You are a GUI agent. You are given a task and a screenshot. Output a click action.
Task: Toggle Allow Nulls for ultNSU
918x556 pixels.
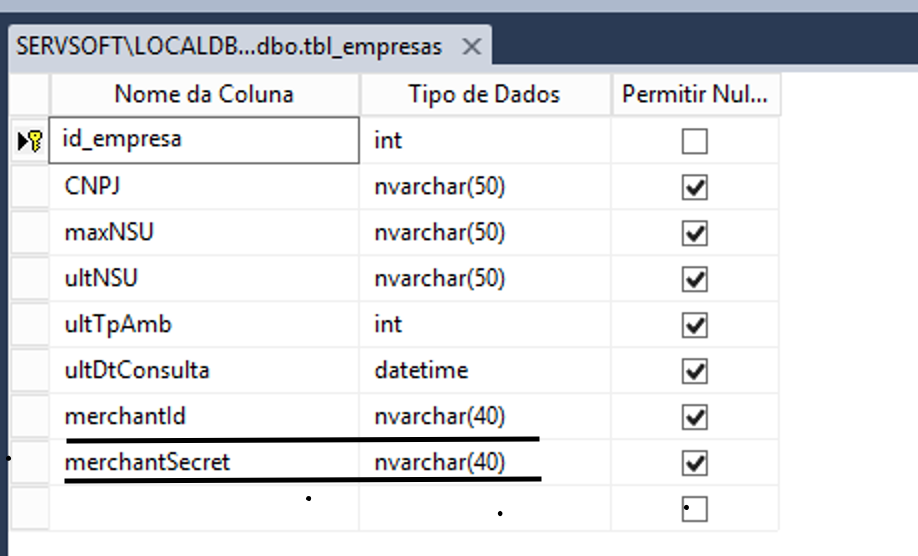pos(694,279)
